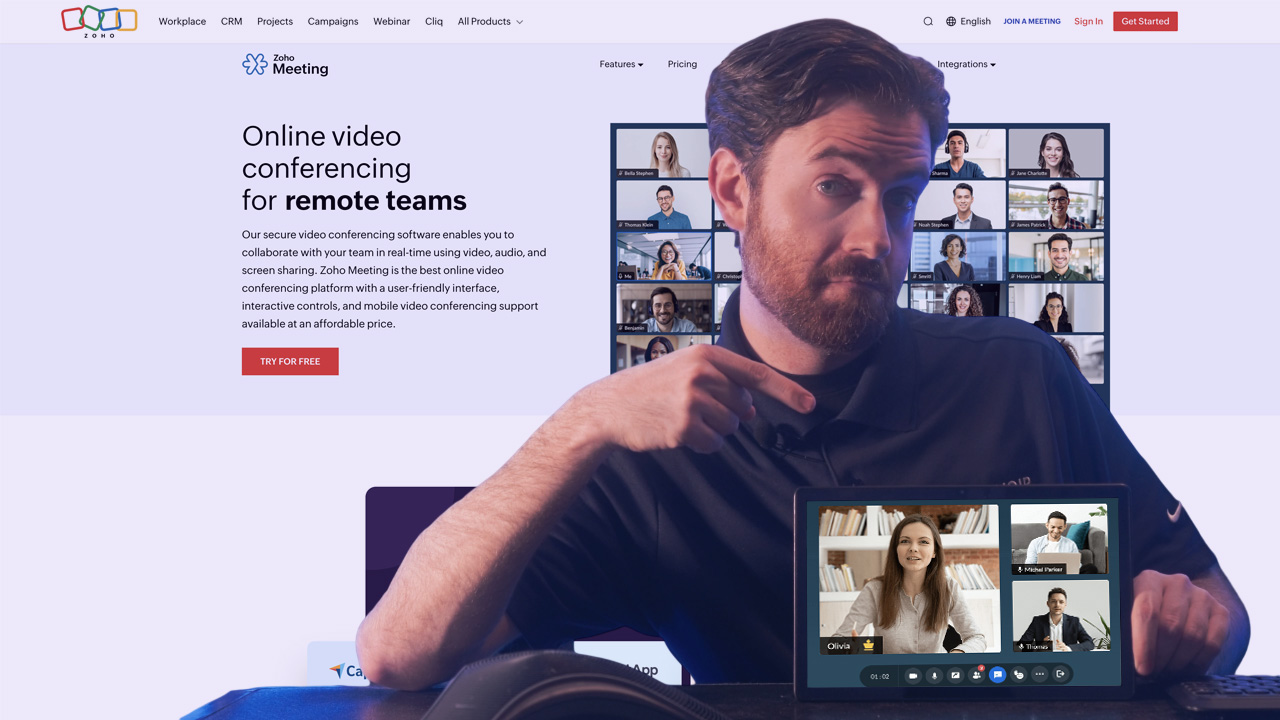Select Olivia's main video feed

click(x=909, y=579)
